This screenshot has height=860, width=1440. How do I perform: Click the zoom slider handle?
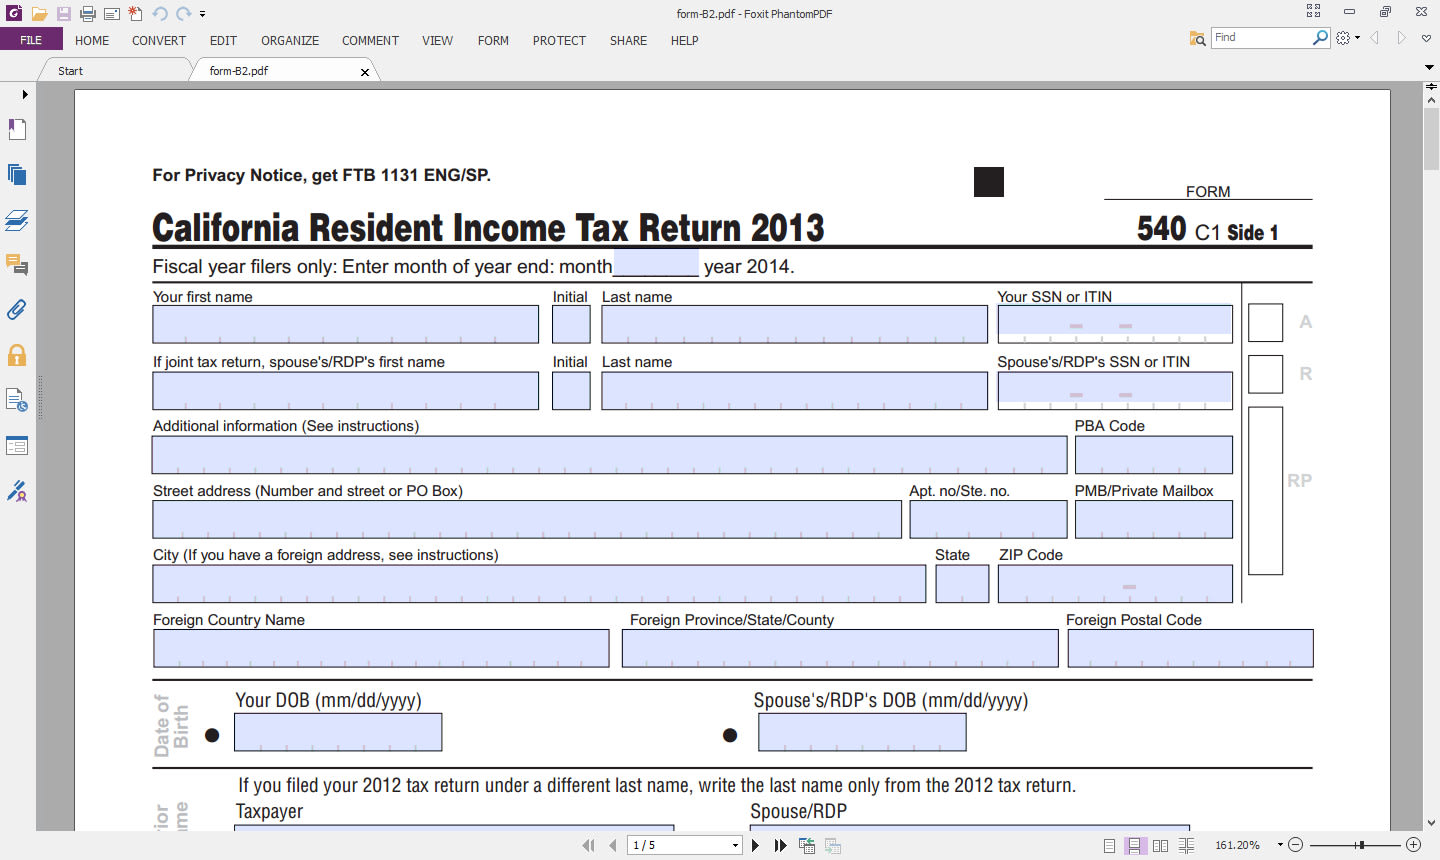click(x=1361, y=846)
